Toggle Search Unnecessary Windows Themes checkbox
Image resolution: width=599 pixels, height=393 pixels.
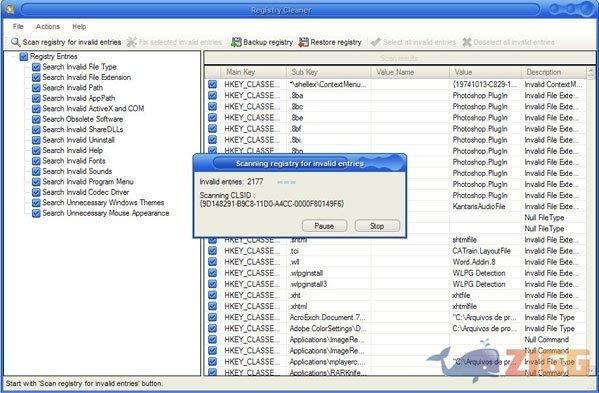[36, 203]
